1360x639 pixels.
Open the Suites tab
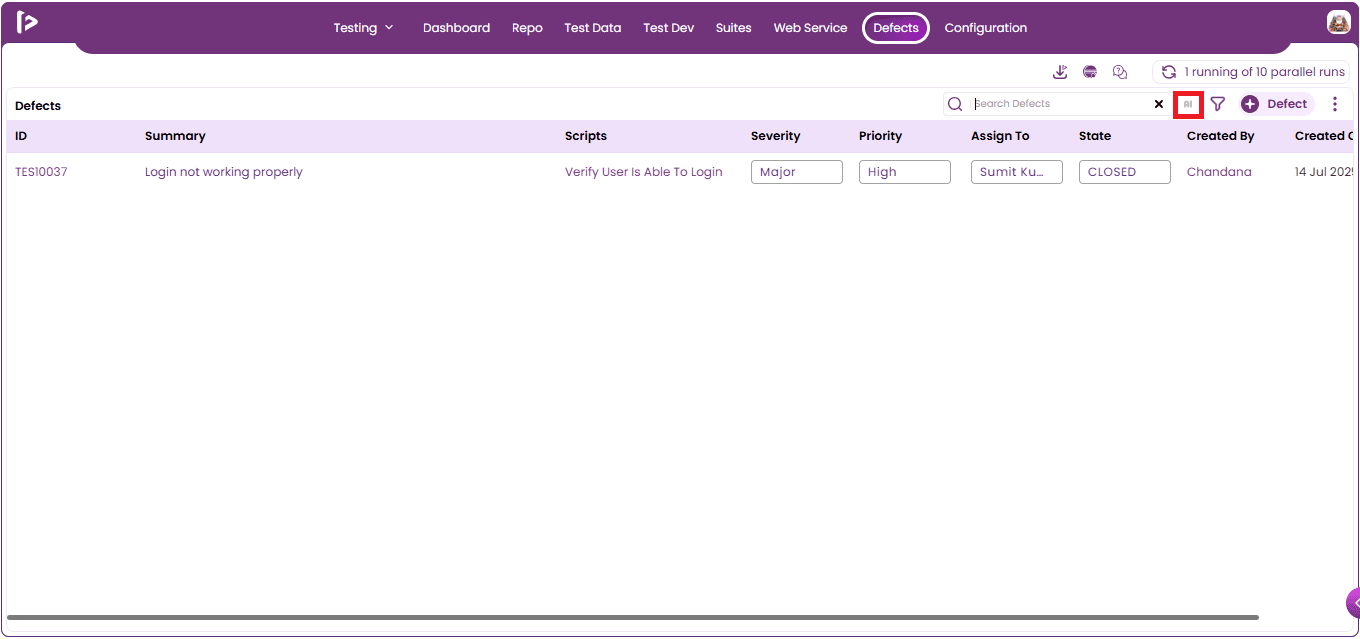coord(733,28)
